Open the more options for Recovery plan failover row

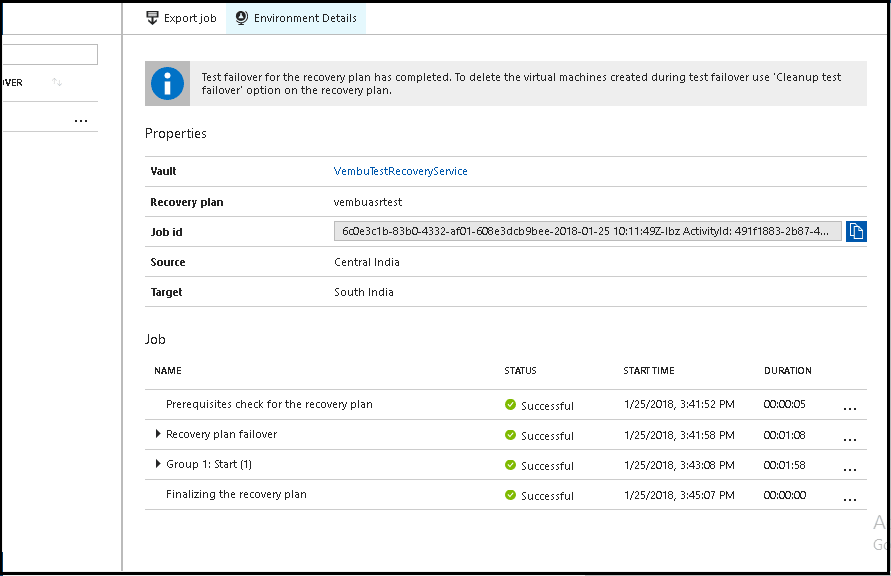coord(850,439)
